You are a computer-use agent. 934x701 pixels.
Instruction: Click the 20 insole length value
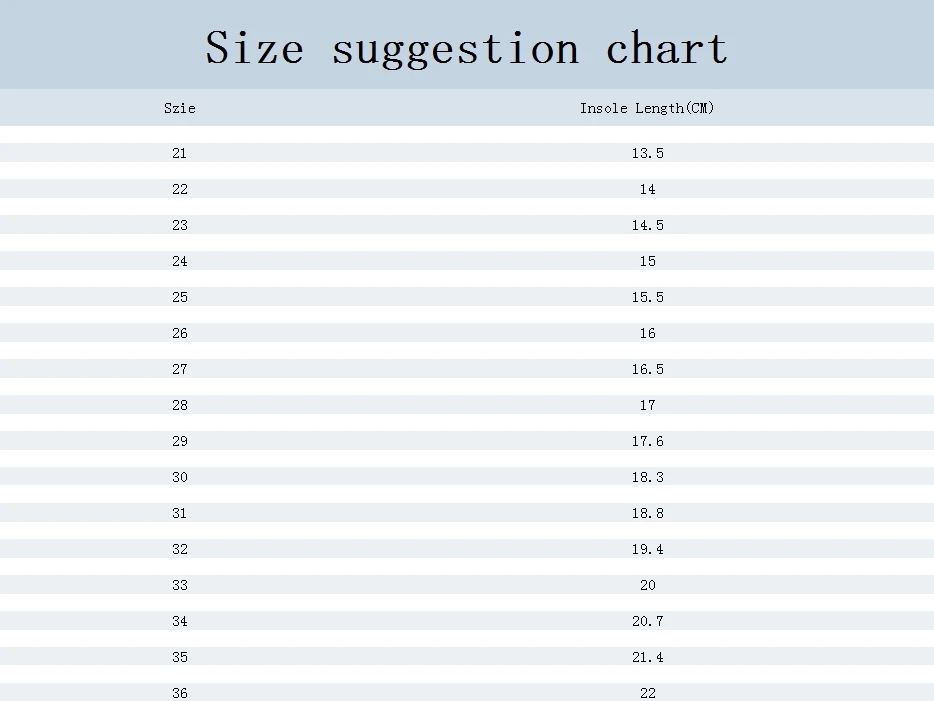[x=647, y=585]
